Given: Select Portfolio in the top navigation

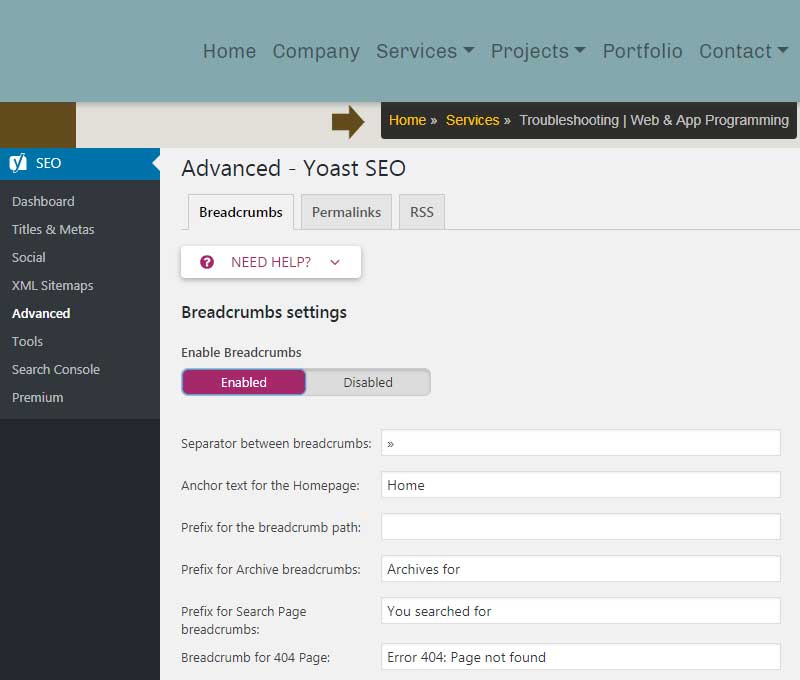Looking at the screenshot, I should pyautogui.click(x=642, y=51).
